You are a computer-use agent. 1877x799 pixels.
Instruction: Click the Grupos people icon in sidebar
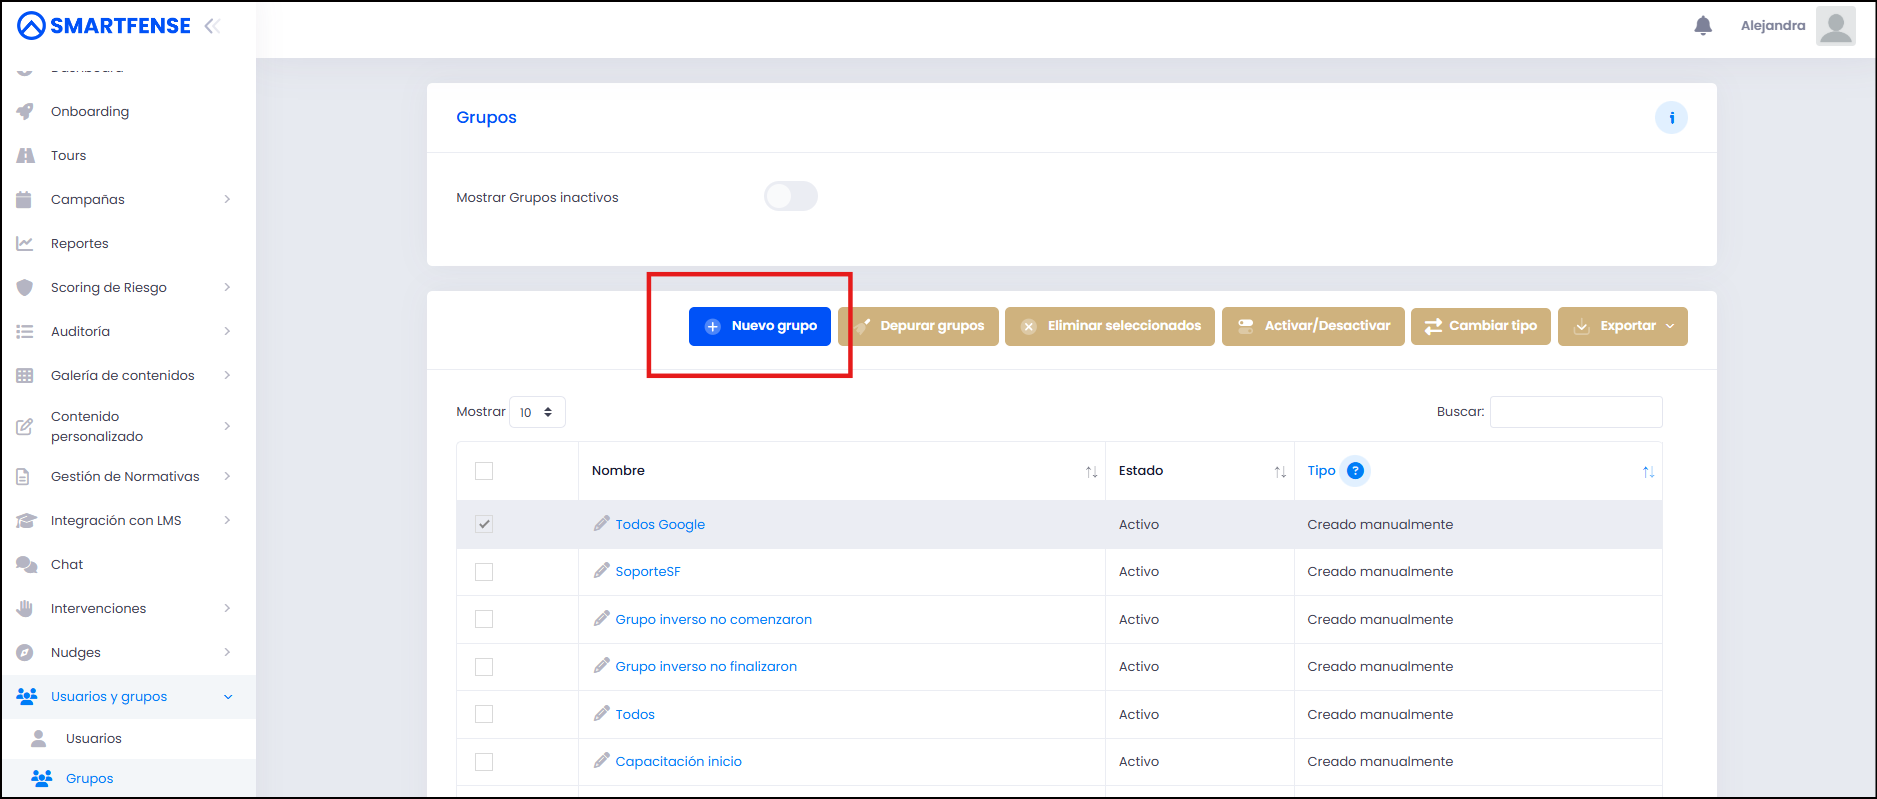click(42, 778)
